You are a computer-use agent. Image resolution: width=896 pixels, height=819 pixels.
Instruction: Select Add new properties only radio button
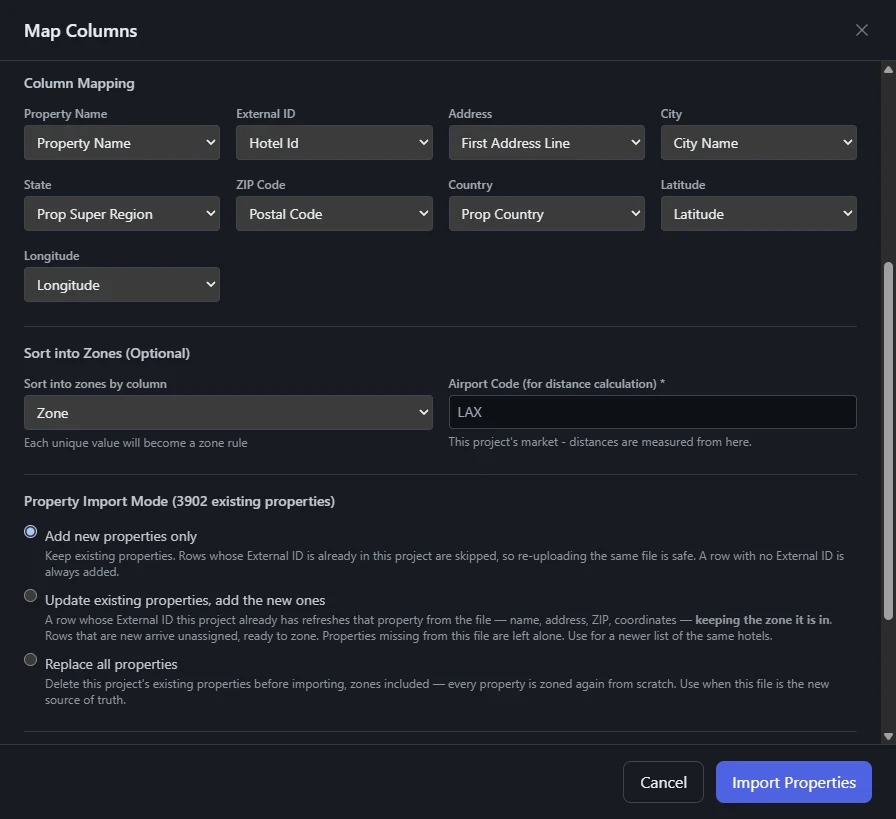point(31,532)
